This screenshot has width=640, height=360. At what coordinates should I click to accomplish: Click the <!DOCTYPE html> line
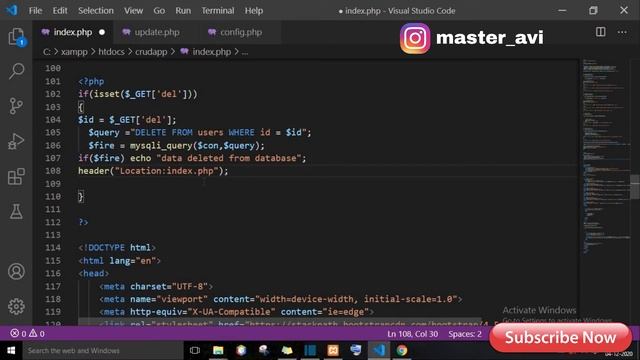(117, 247)
